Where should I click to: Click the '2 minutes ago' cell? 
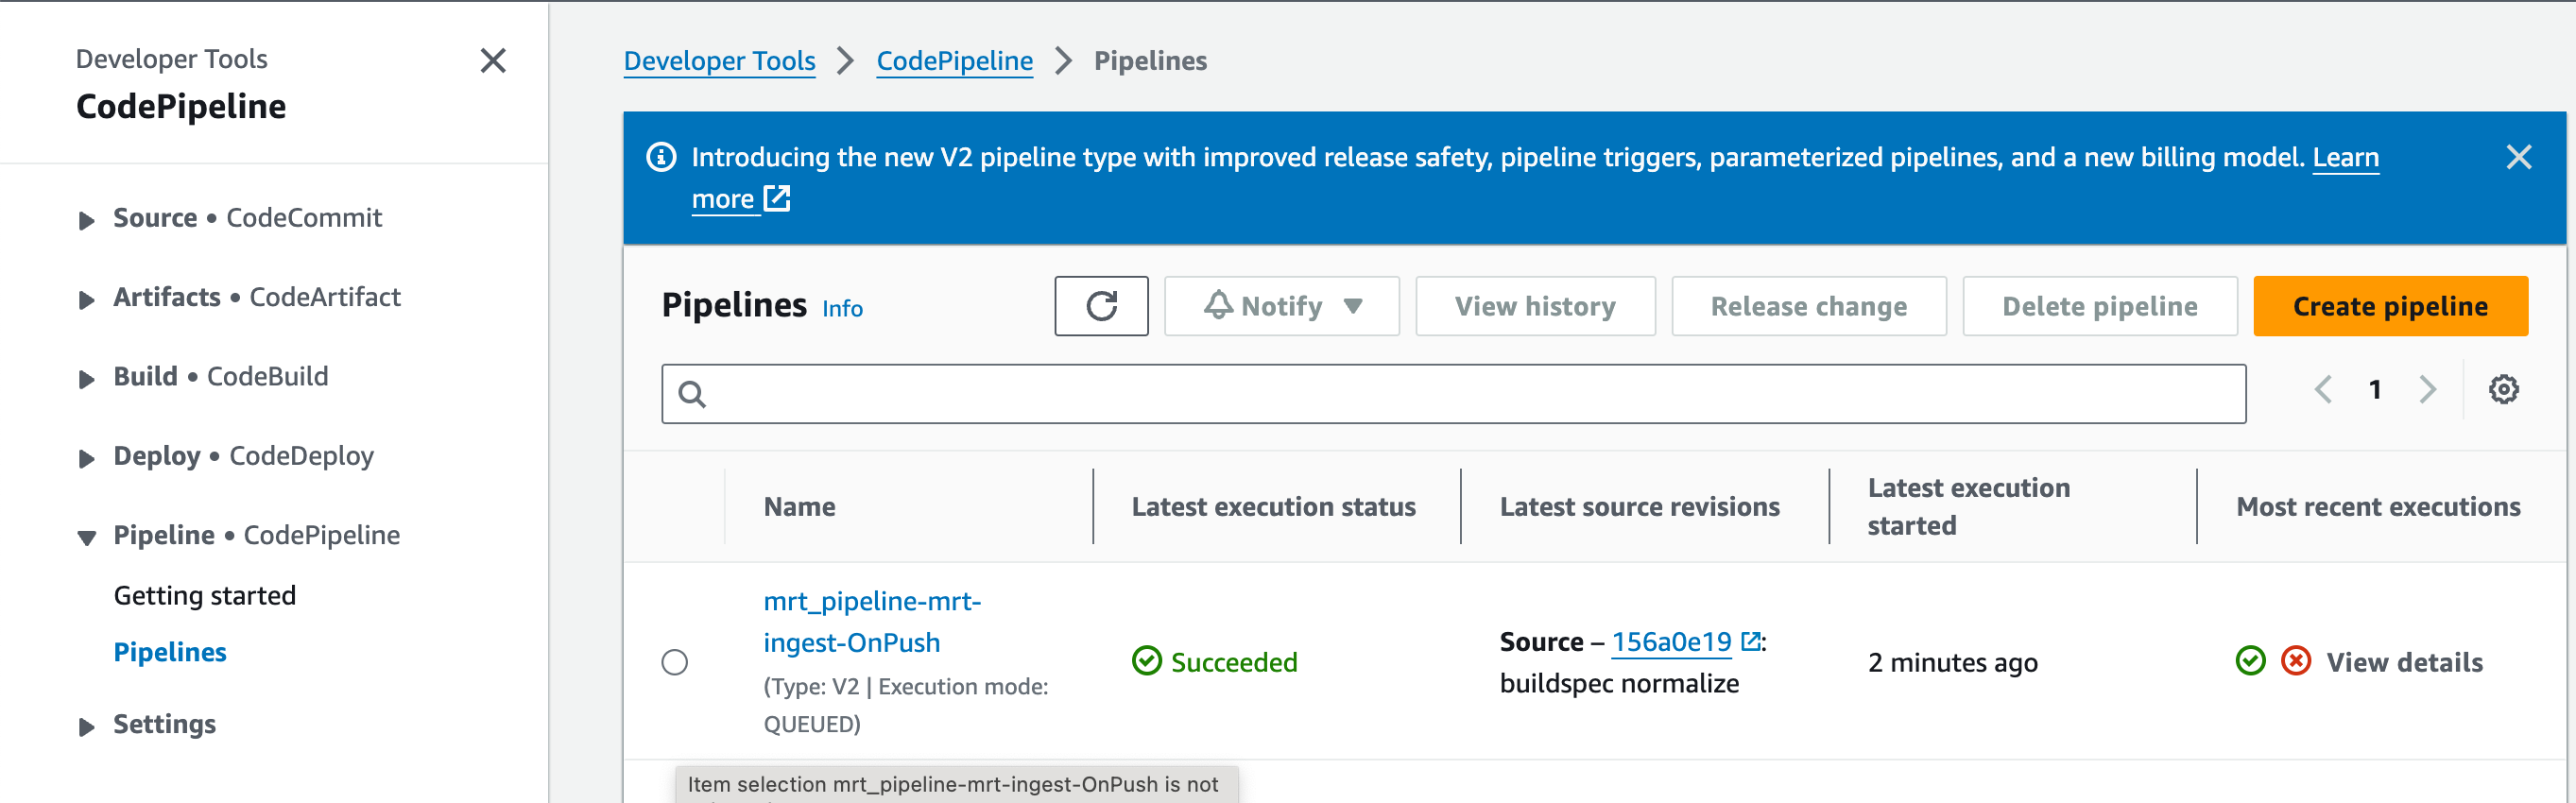(1952, 662)
